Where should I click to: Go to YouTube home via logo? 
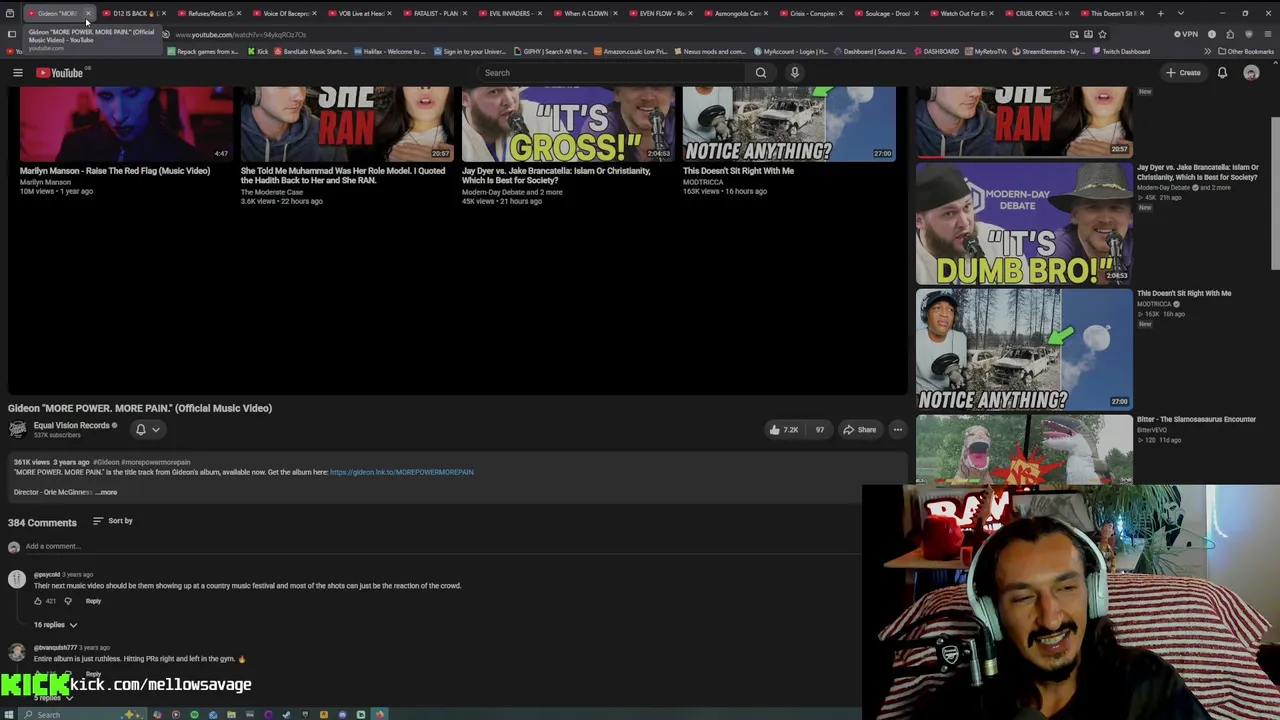[60, 73]
